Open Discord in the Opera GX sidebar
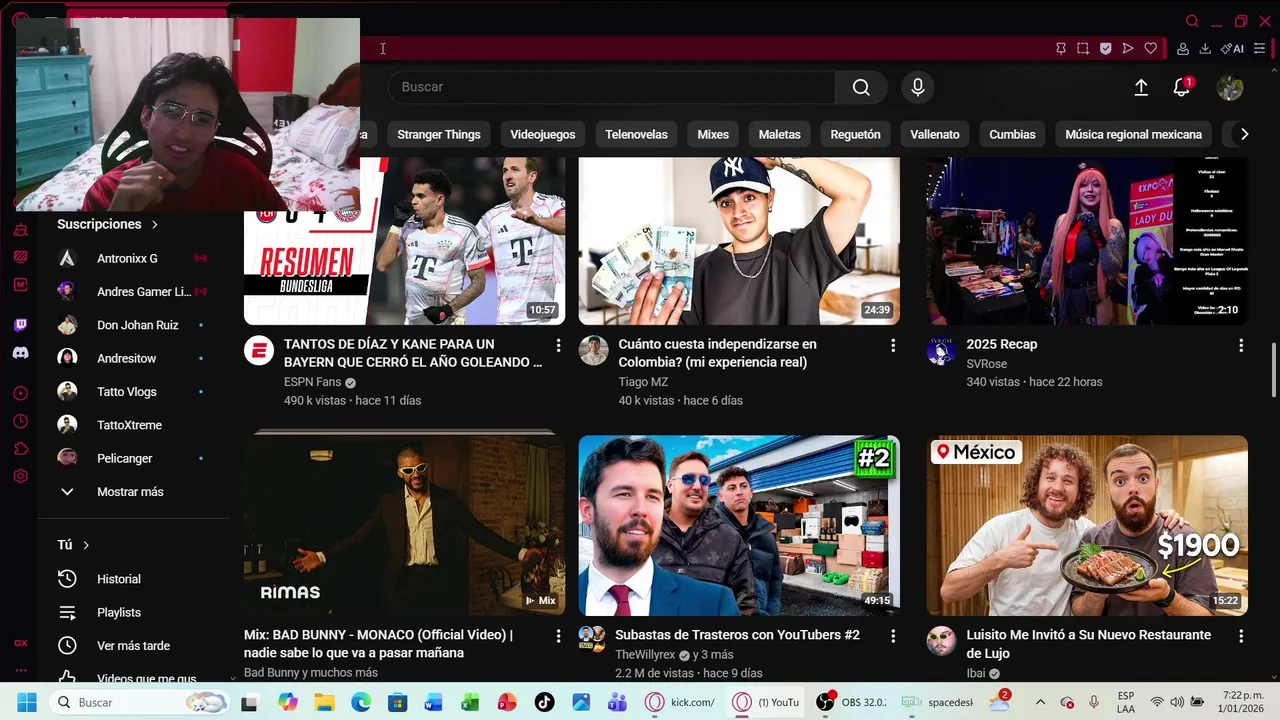The width and height of the screenshot is (1280, 720). click(x=20, y=353)
